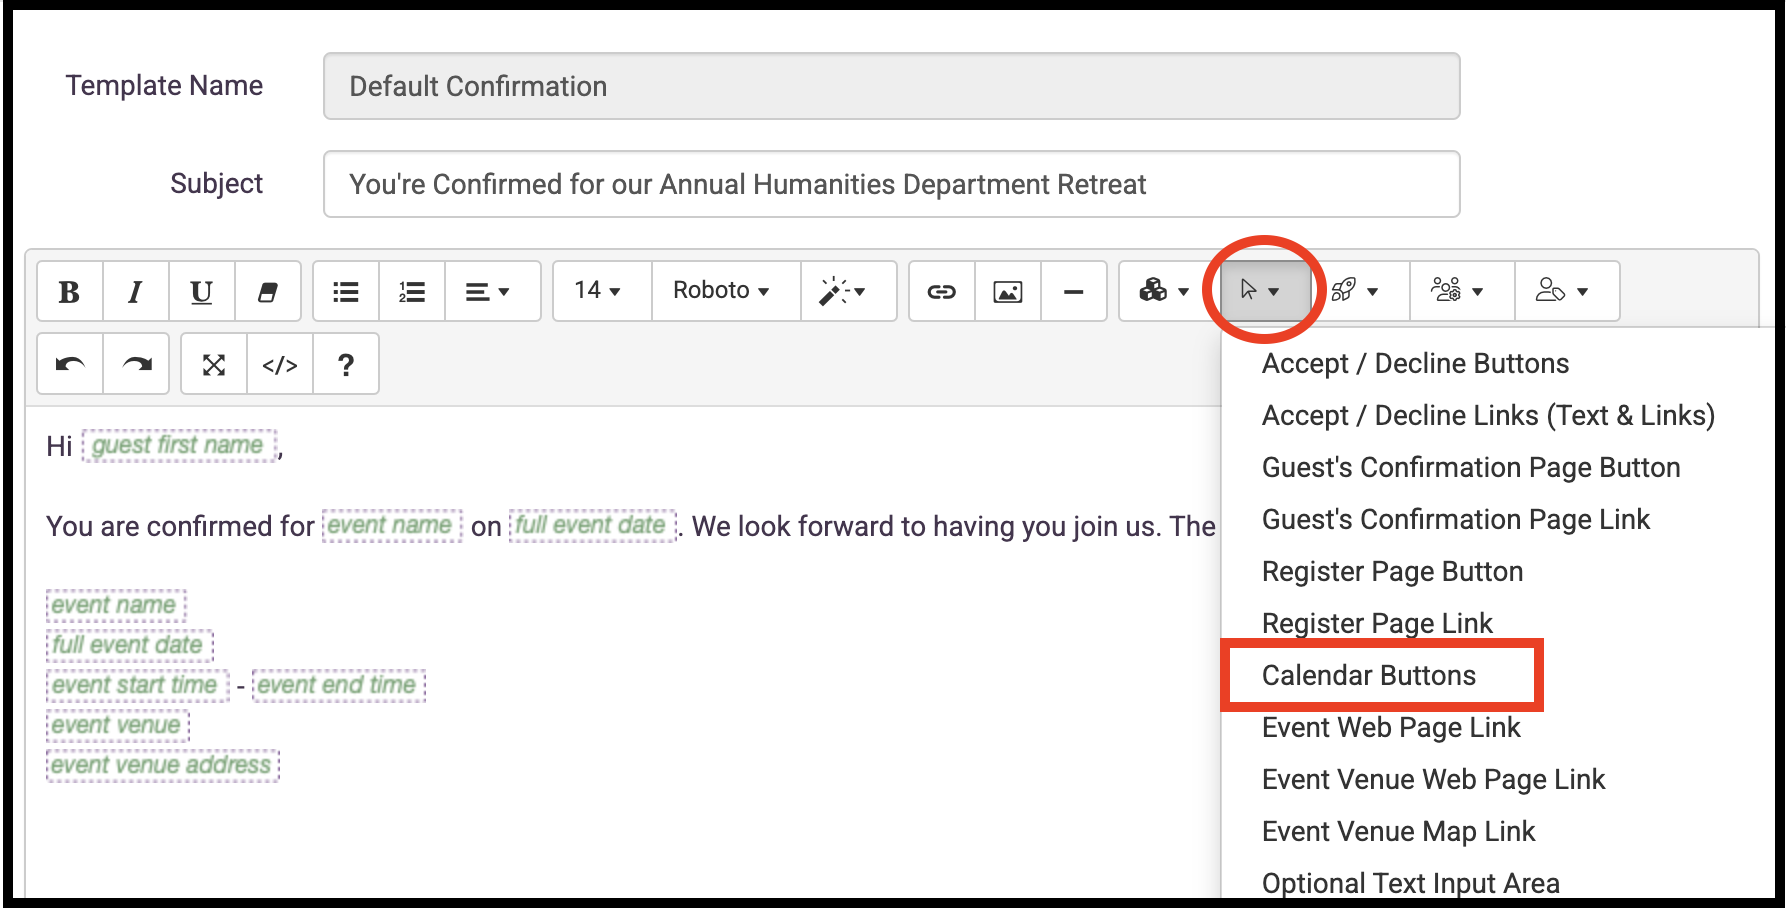Viewport: 1786px width, 908px height.
Task: Open the font size 14 dropdown
Action: tap(598, 291)
